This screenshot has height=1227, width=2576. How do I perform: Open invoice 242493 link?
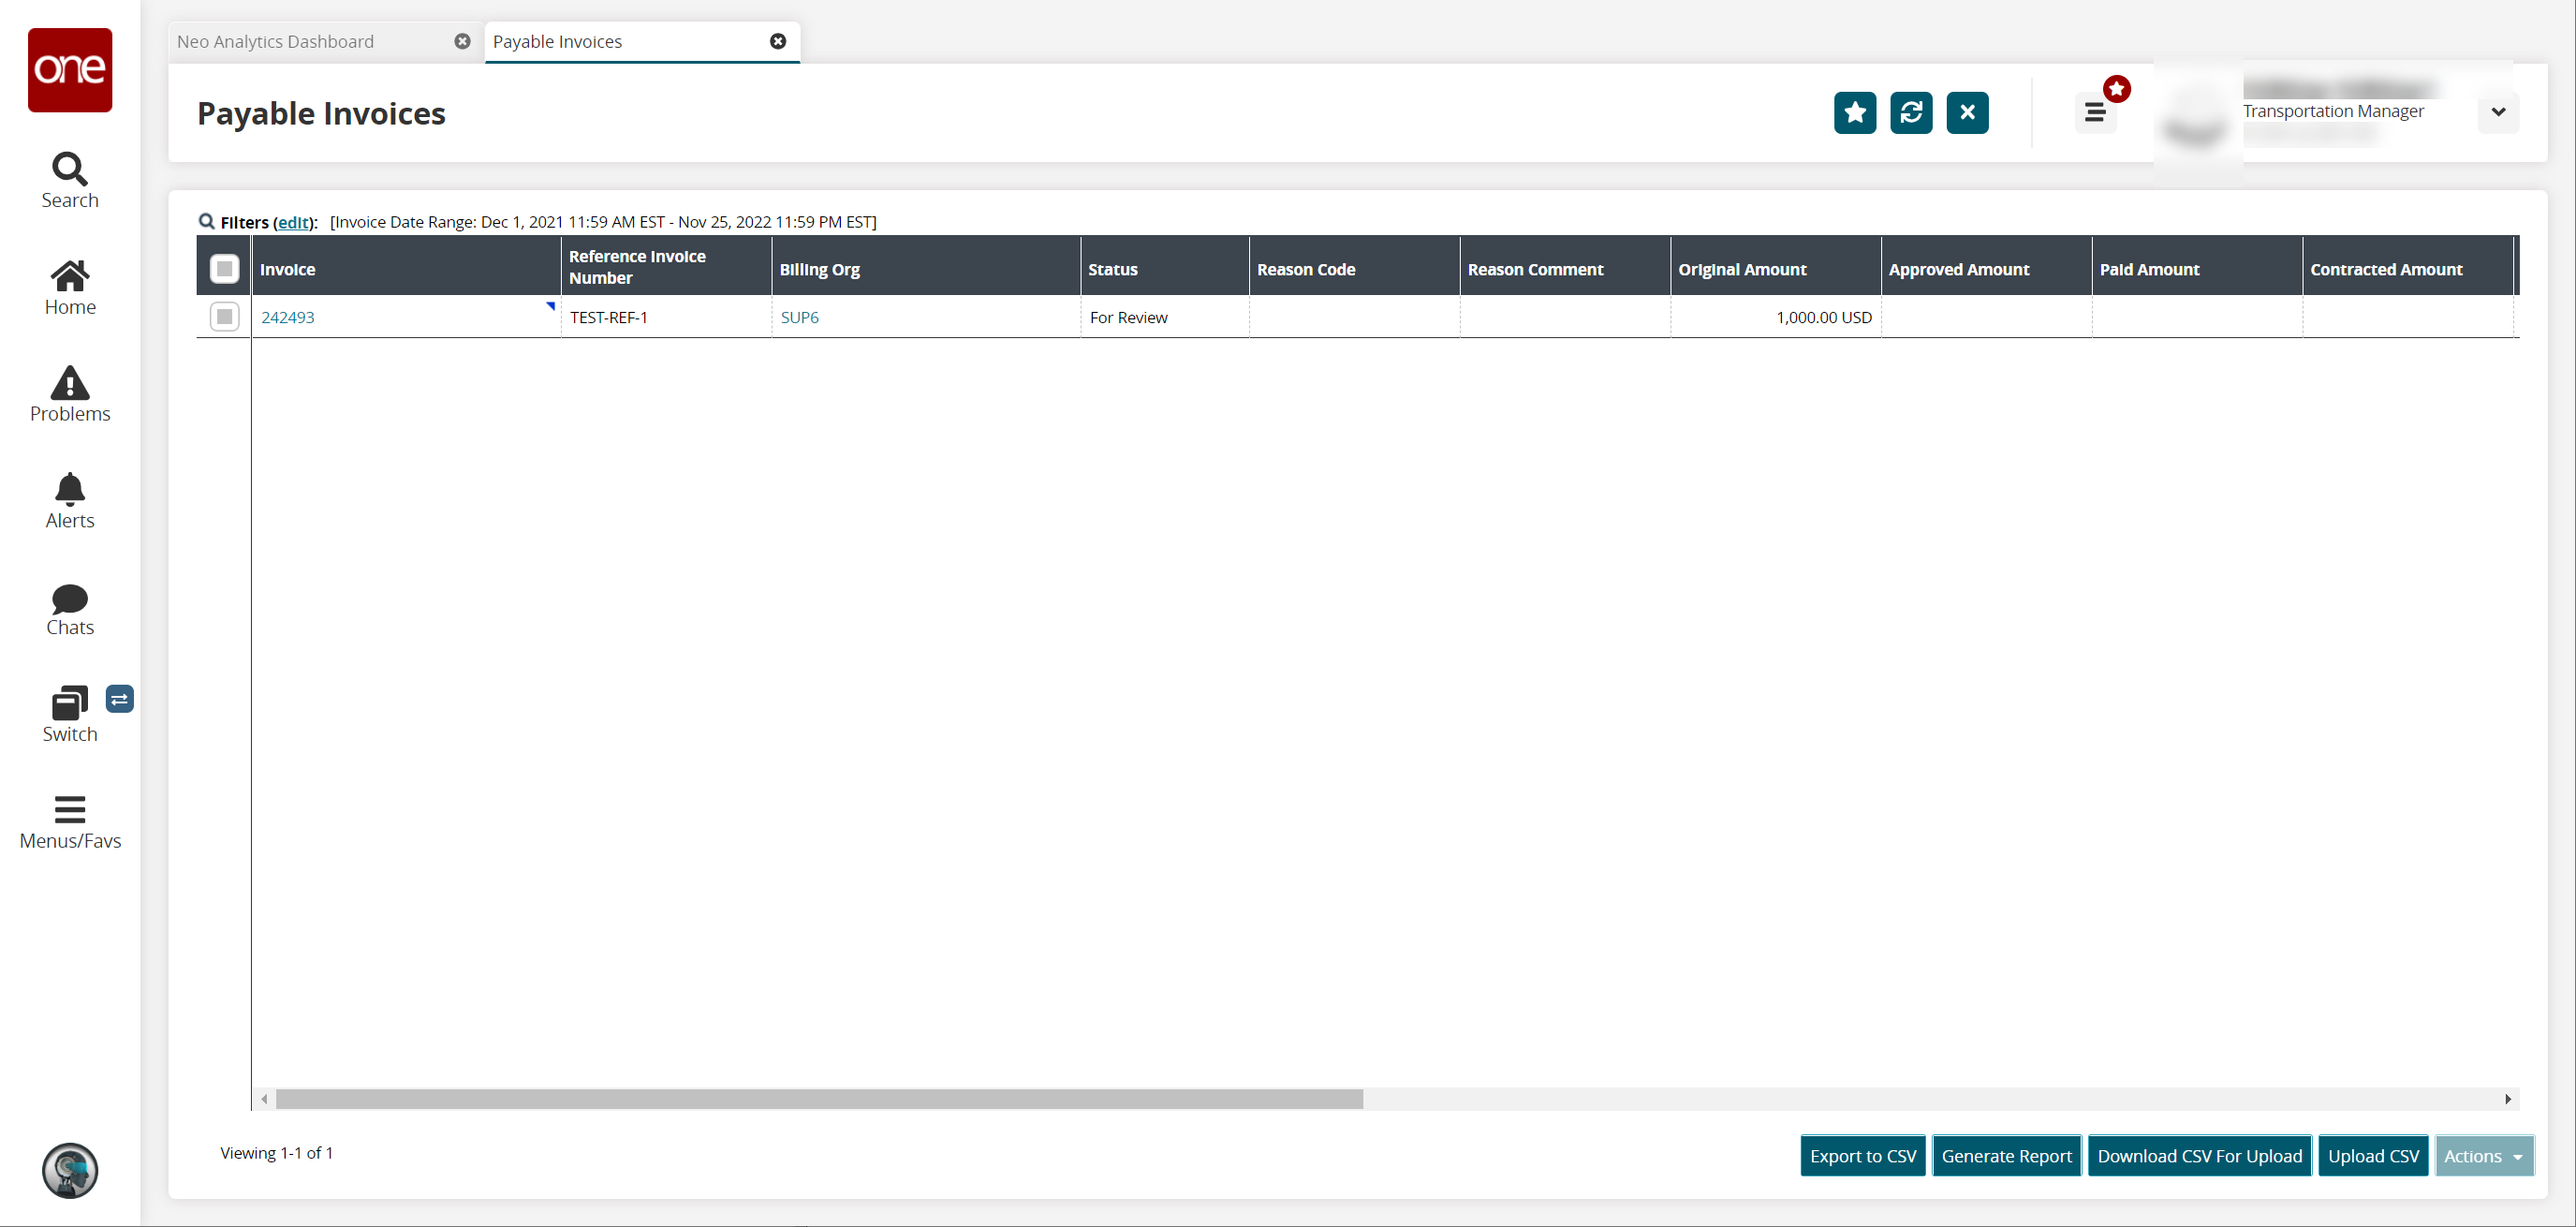[x=288, y=317]
